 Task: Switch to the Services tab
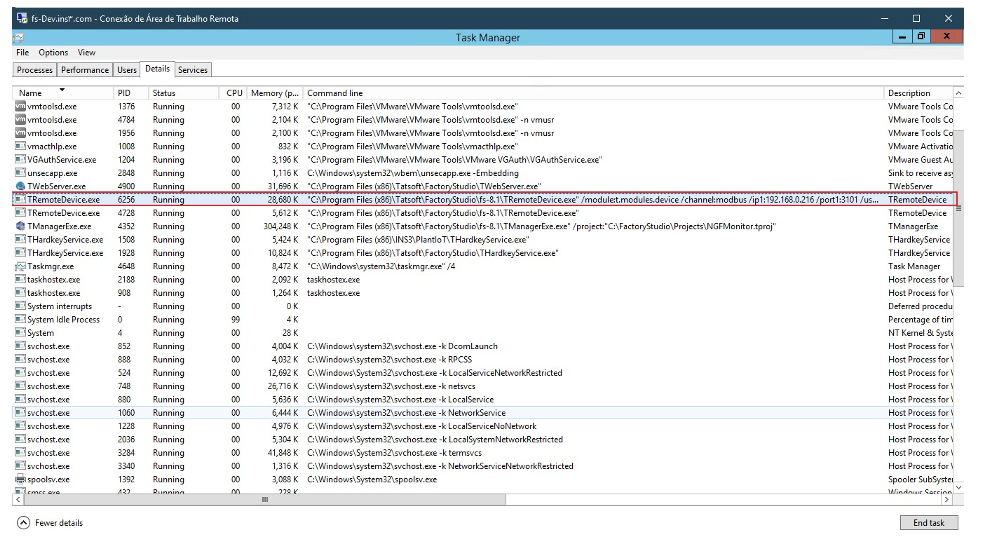[192, 70]
